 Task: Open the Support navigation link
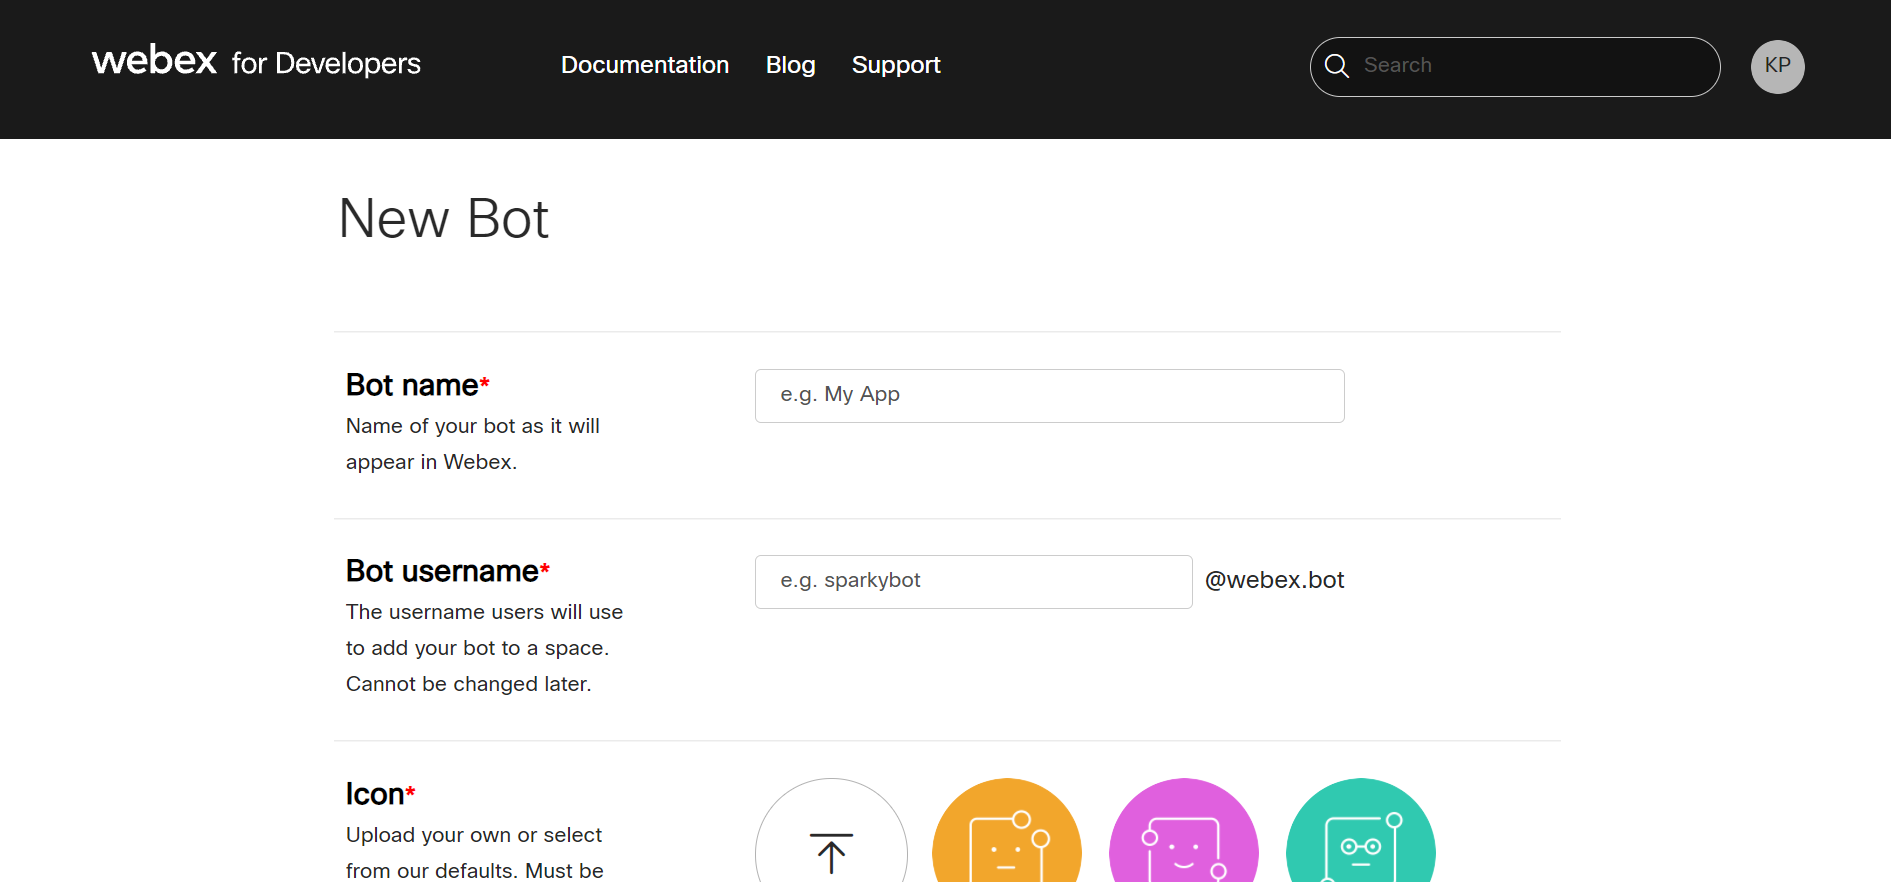click(x=896, y=65)
